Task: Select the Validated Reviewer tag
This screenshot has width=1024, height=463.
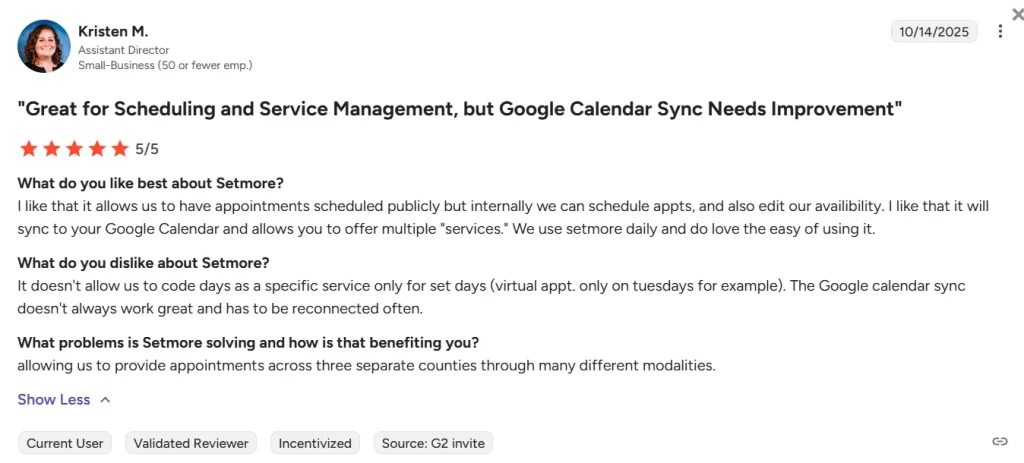Action: [191, 443]
